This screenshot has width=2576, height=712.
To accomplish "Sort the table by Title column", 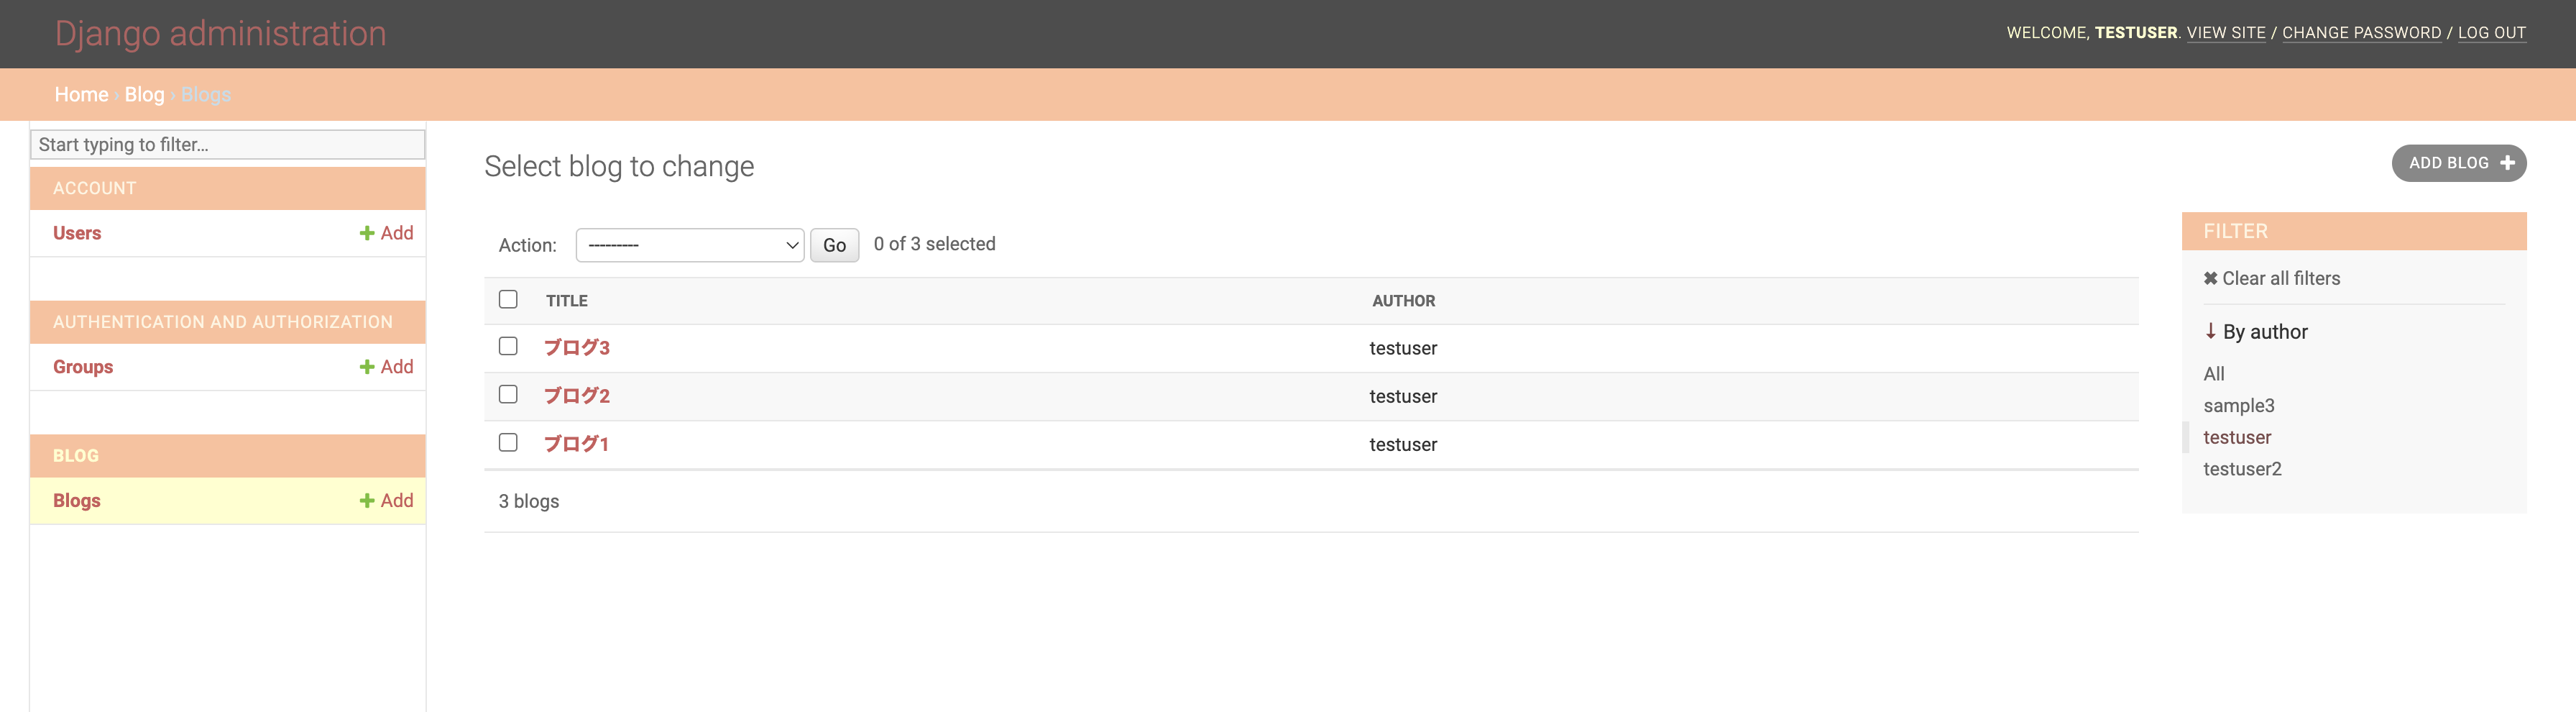I will (x=567, y=301).
